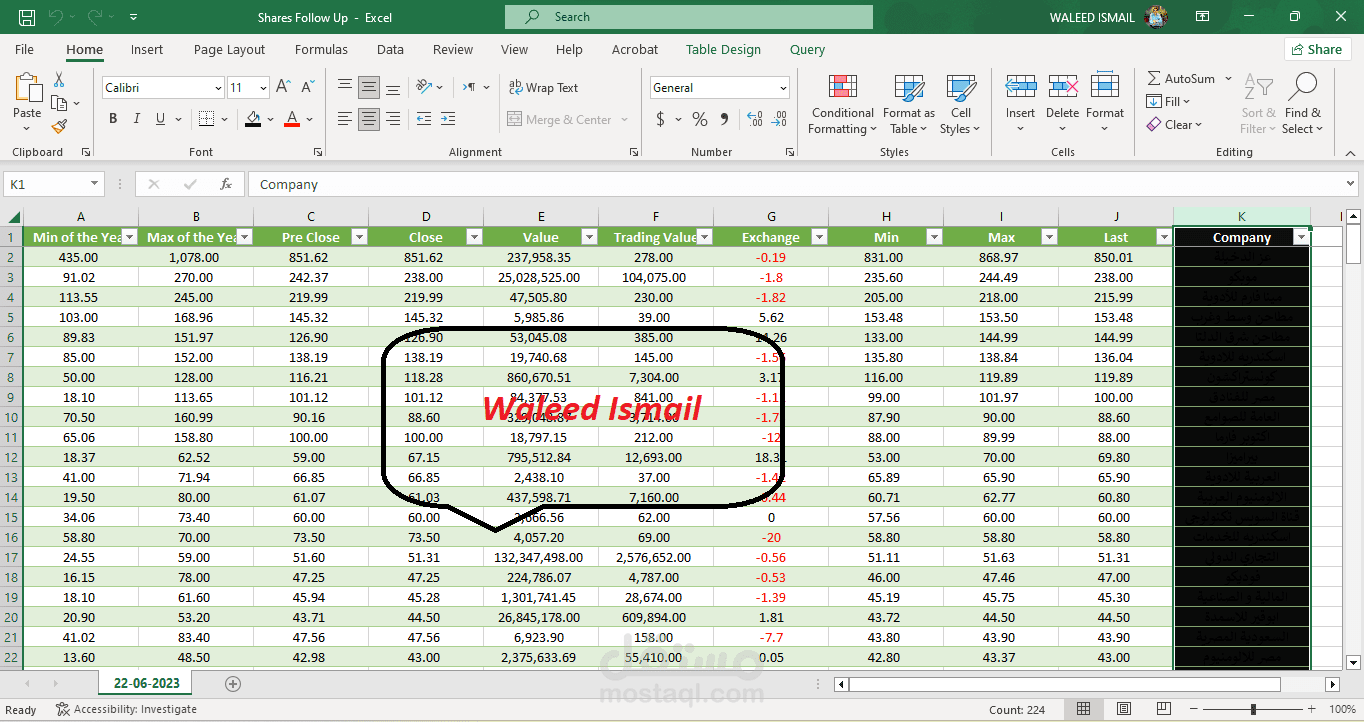Click the Save icon in title bar

coord(27,17)
